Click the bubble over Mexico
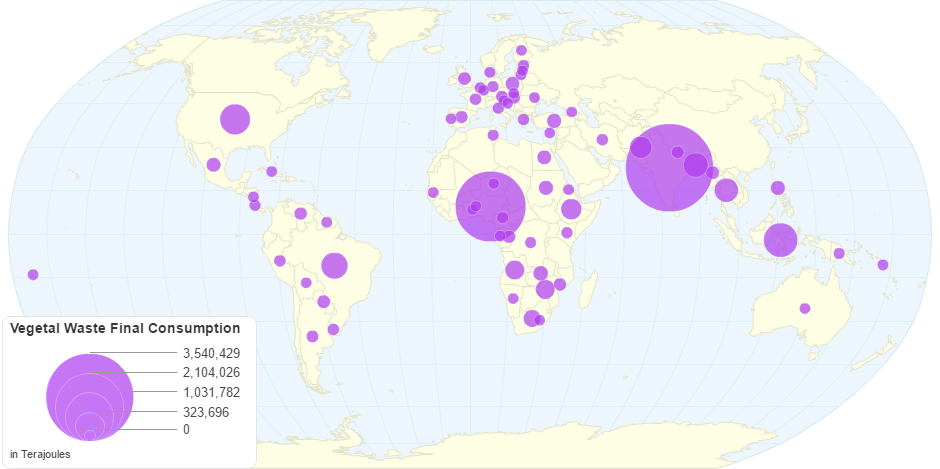 tap(213, 165)
